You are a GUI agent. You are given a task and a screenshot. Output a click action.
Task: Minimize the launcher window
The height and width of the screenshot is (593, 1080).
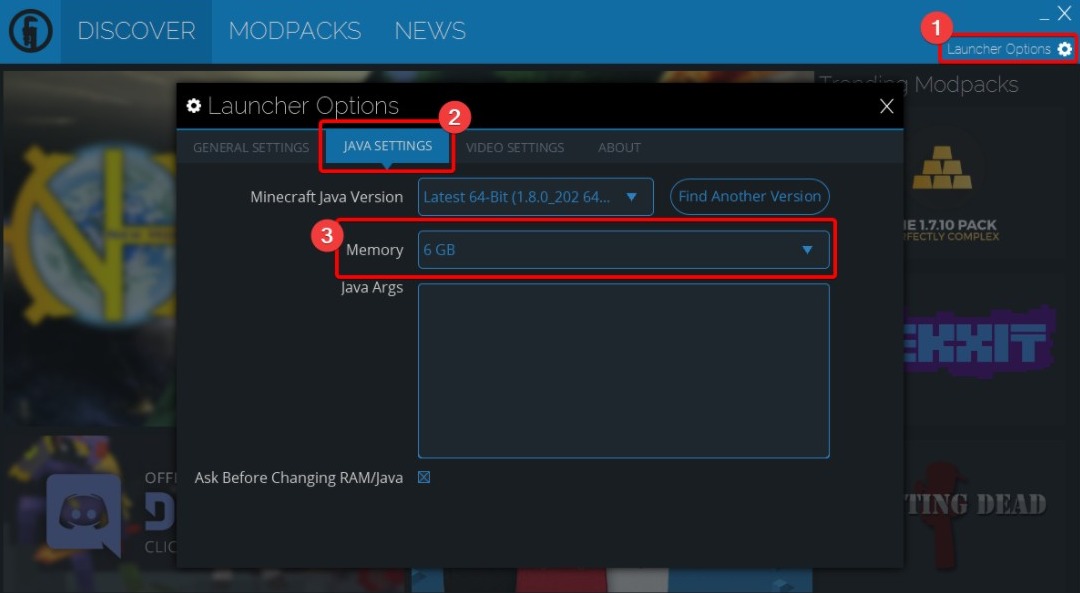click(x=1044, y=15)
